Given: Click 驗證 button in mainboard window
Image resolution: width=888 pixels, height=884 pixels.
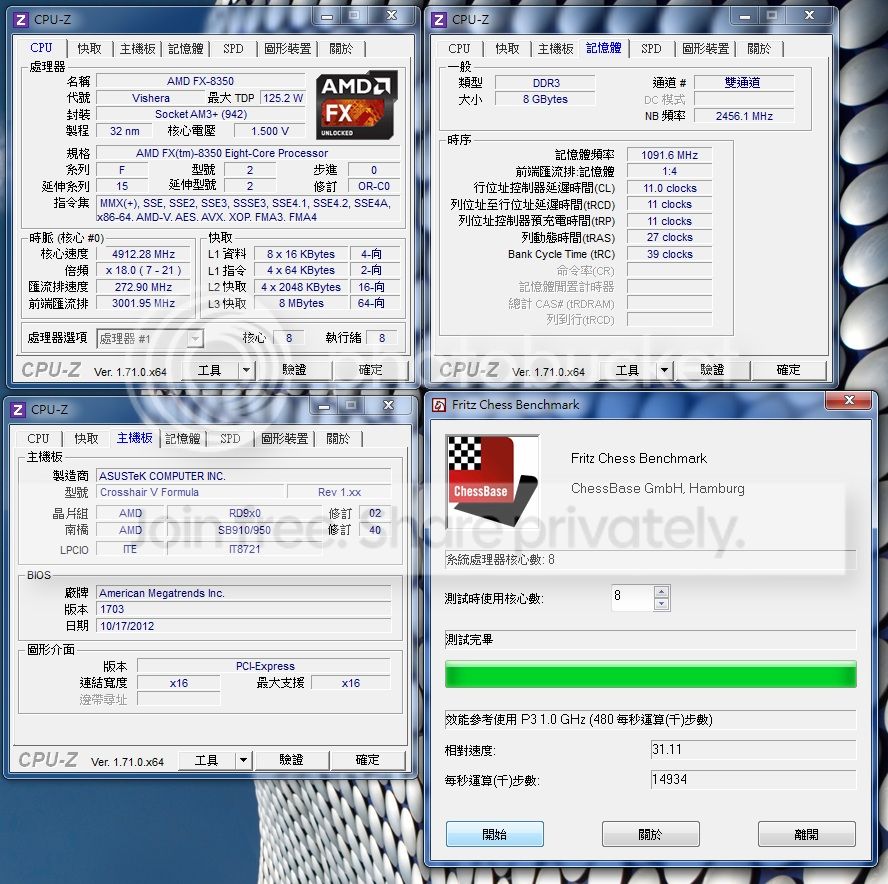Looking at the screenshot, I should 291,760.
